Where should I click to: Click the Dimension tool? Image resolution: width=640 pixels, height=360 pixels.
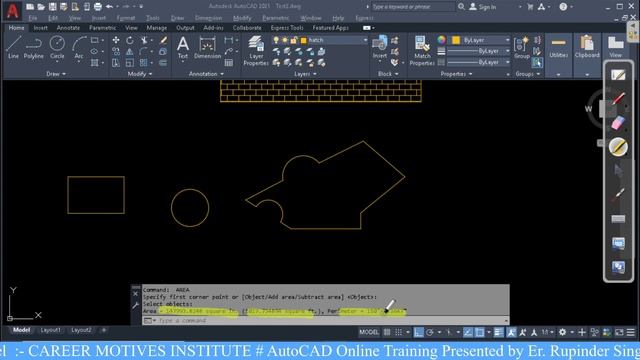[x=207, y=47]
